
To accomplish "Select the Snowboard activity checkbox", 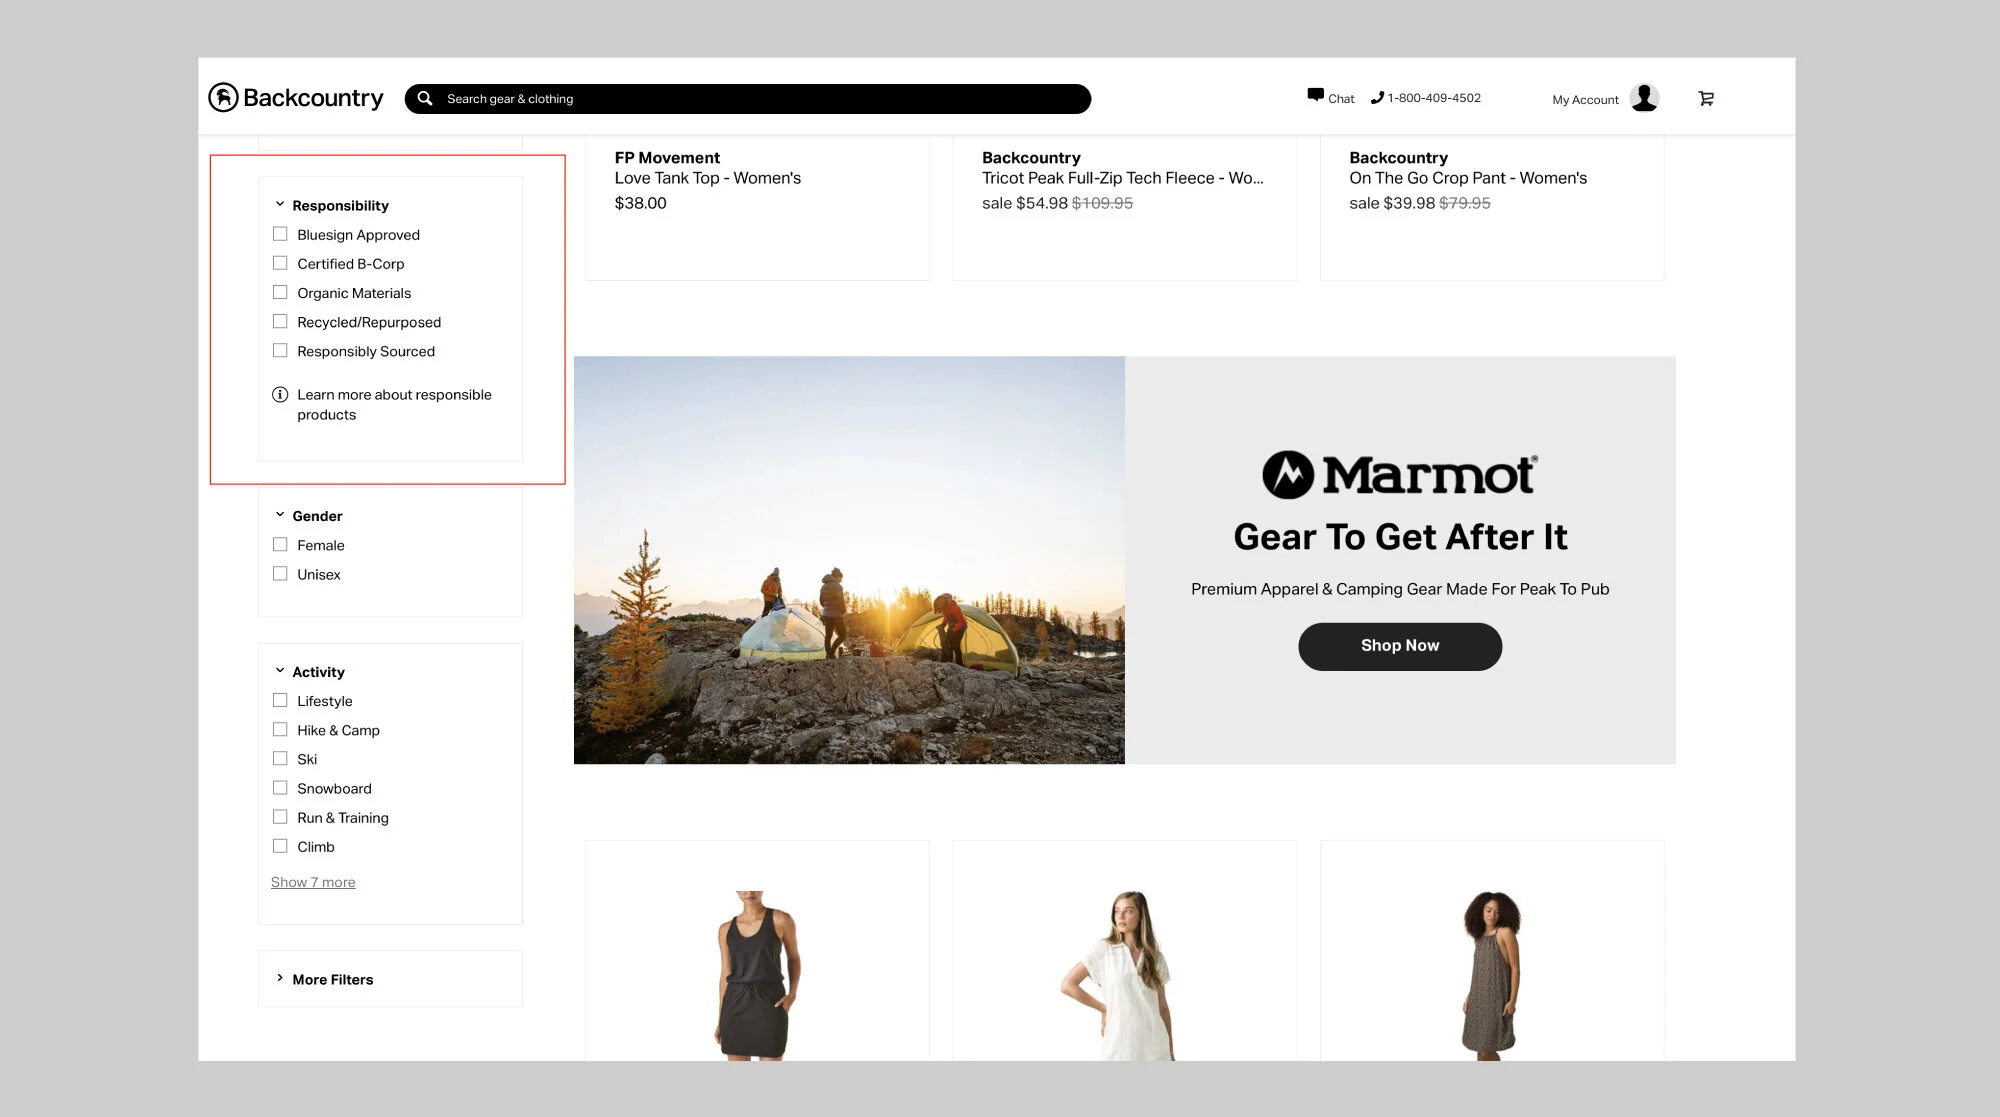I will coord(280,787).
